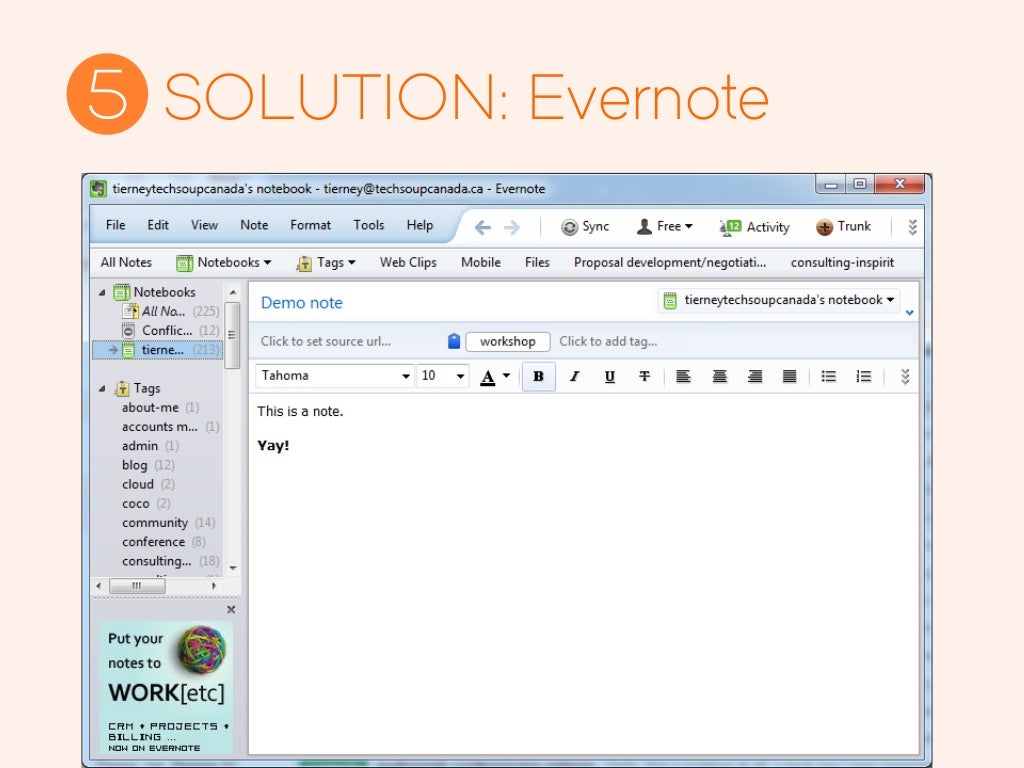Open the Format menu

310,225
